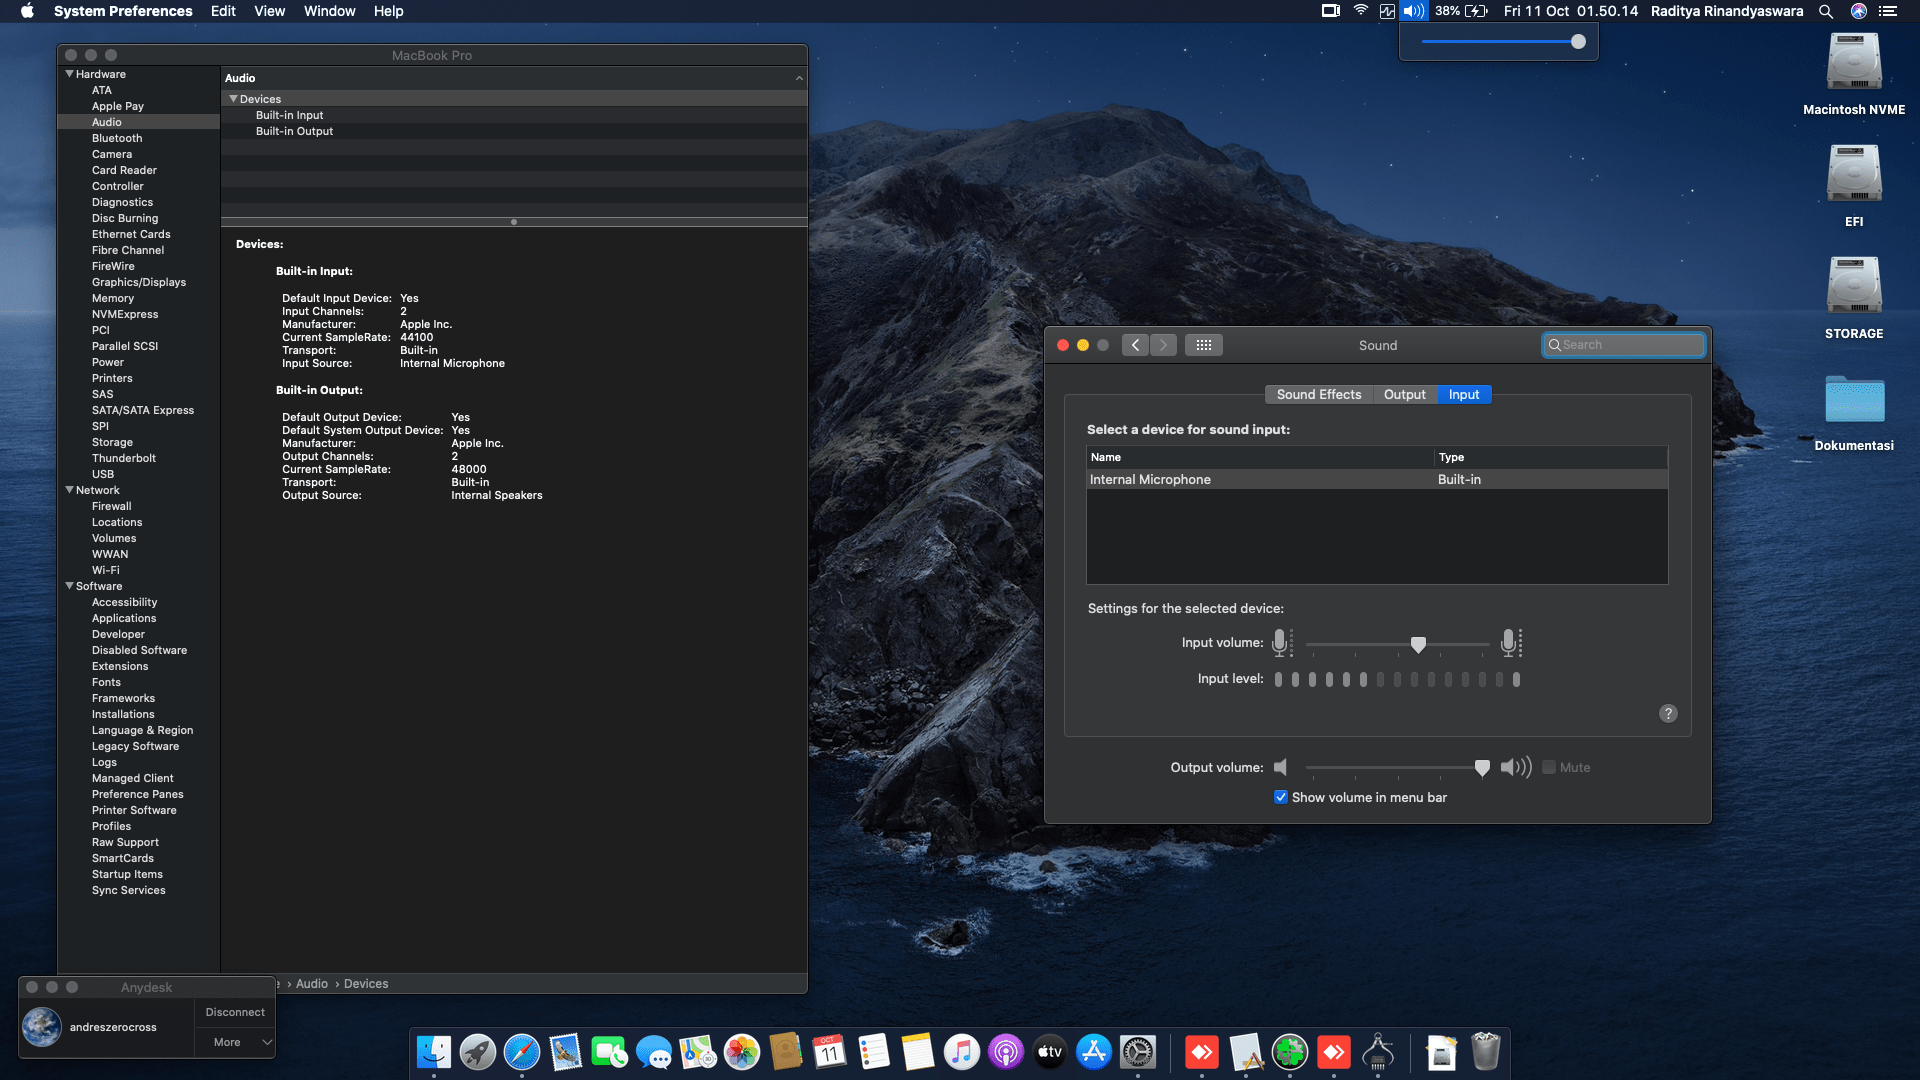
Task: Collapse the Devices disclosure triangle
Action: point(233,99)
